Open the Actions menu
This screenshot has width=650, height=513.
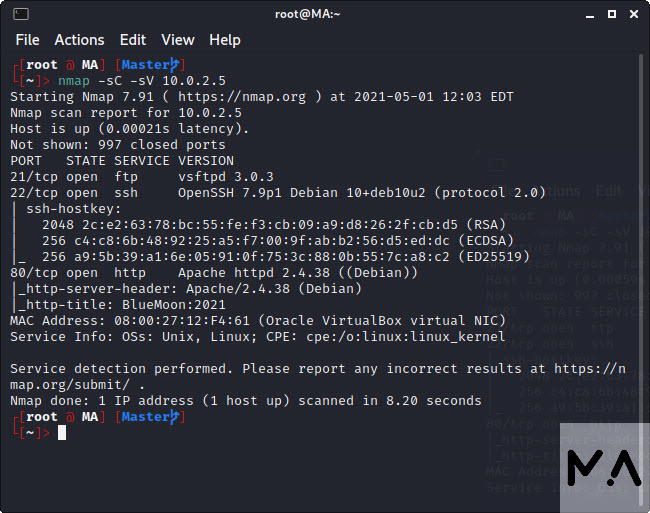79,40
